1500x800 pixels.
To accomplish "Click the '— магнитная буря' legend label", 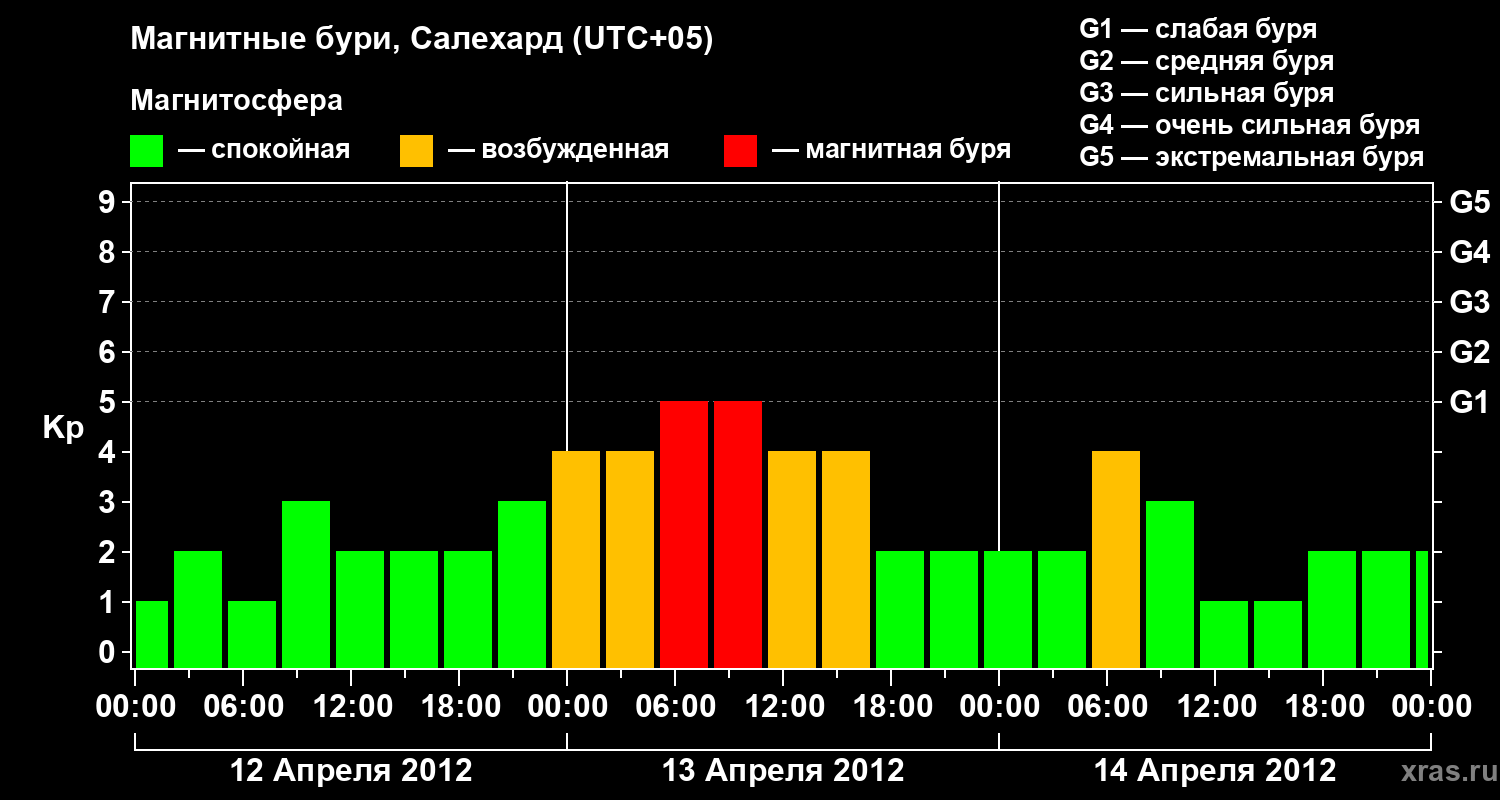I will [x=891, y=150].
